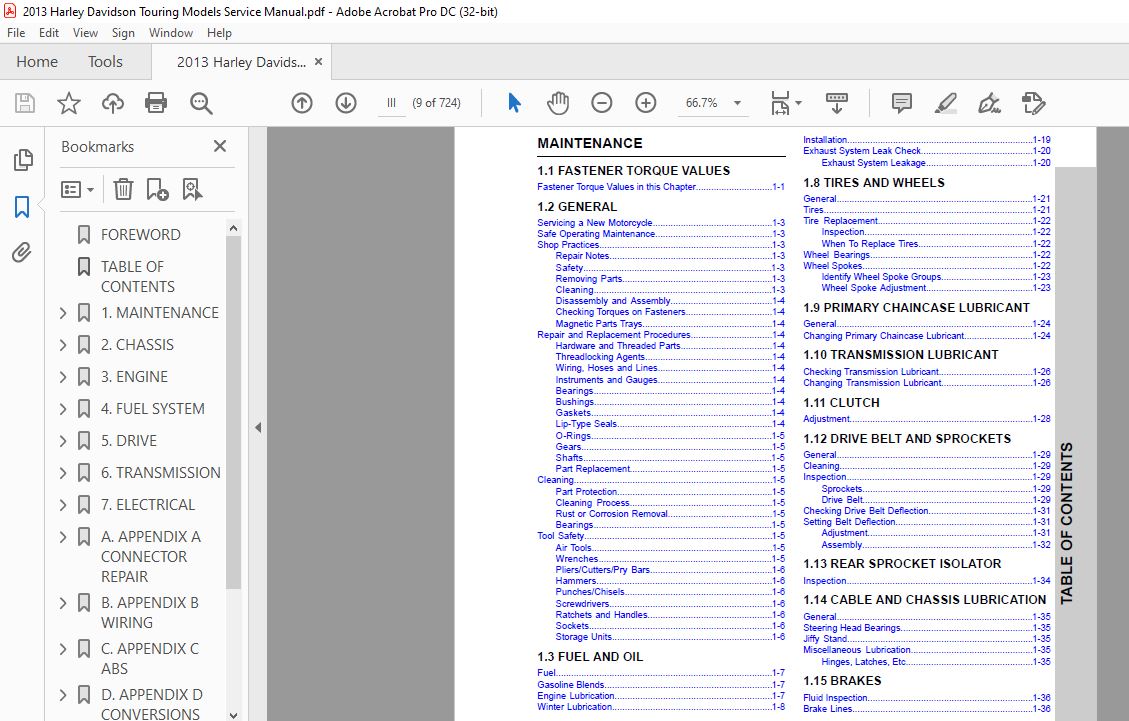The width and height of the screenshot is (1129, 721).
Task: Click the bookmarks panel scroll down arrow
Action: (233, 715)
